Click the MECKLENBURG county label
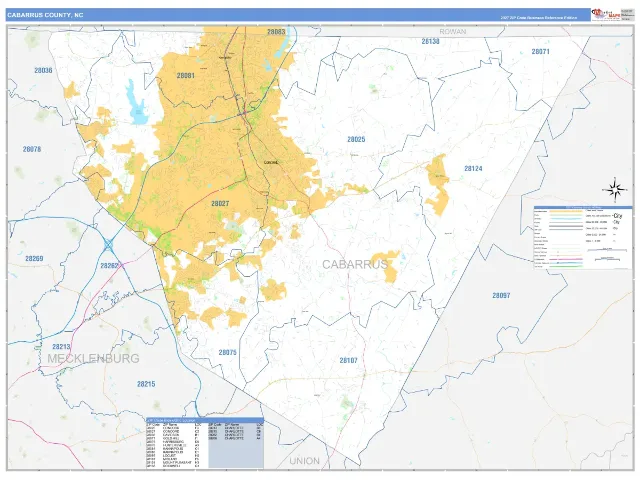 93,359
